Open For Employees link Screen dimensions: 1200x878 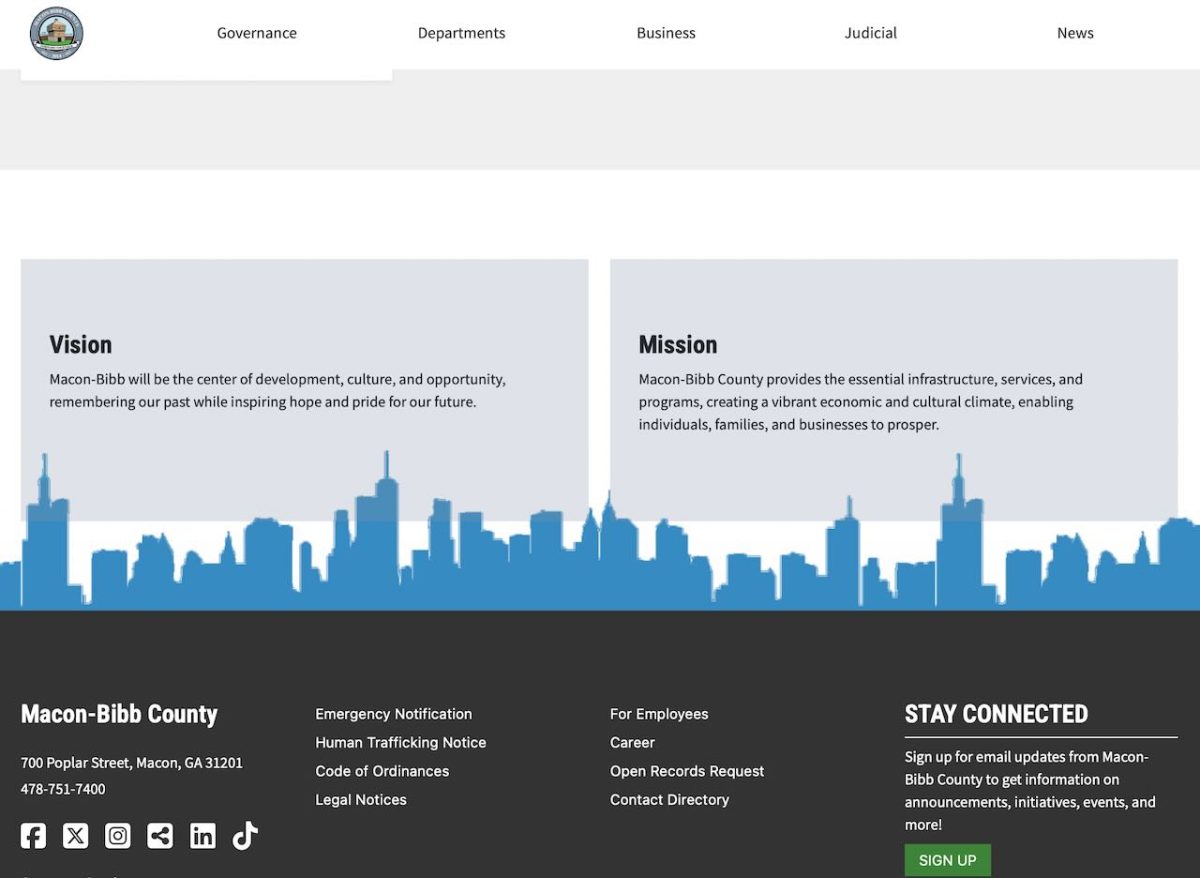(x=659, y=714)
